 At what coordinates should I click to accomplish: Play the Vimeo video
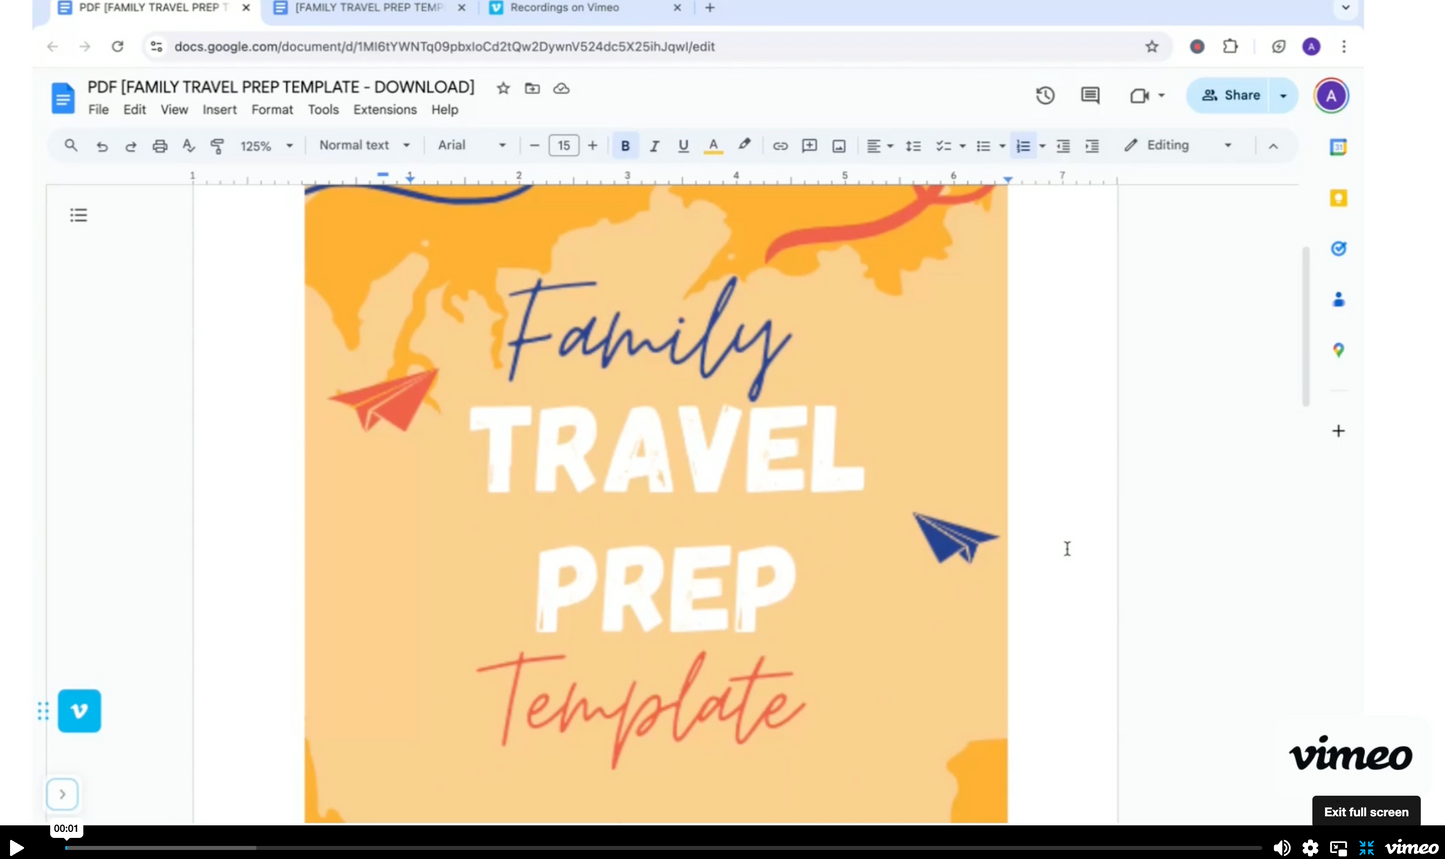pos(16,848)
